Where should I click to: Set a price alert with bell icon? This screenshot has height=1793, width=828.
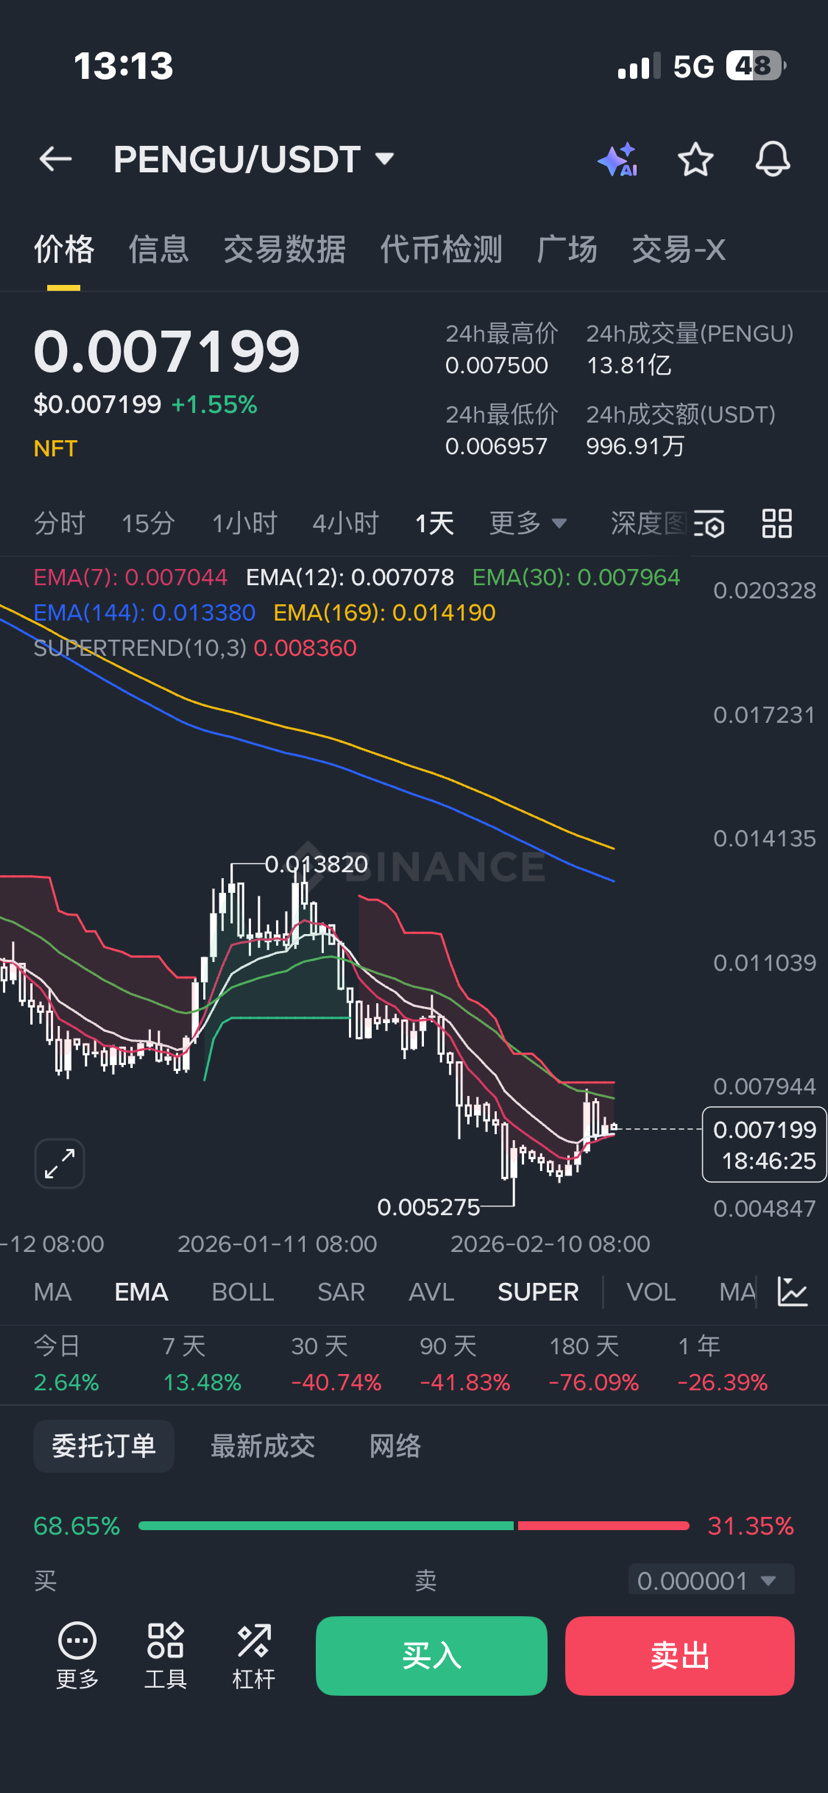(772, 160)
